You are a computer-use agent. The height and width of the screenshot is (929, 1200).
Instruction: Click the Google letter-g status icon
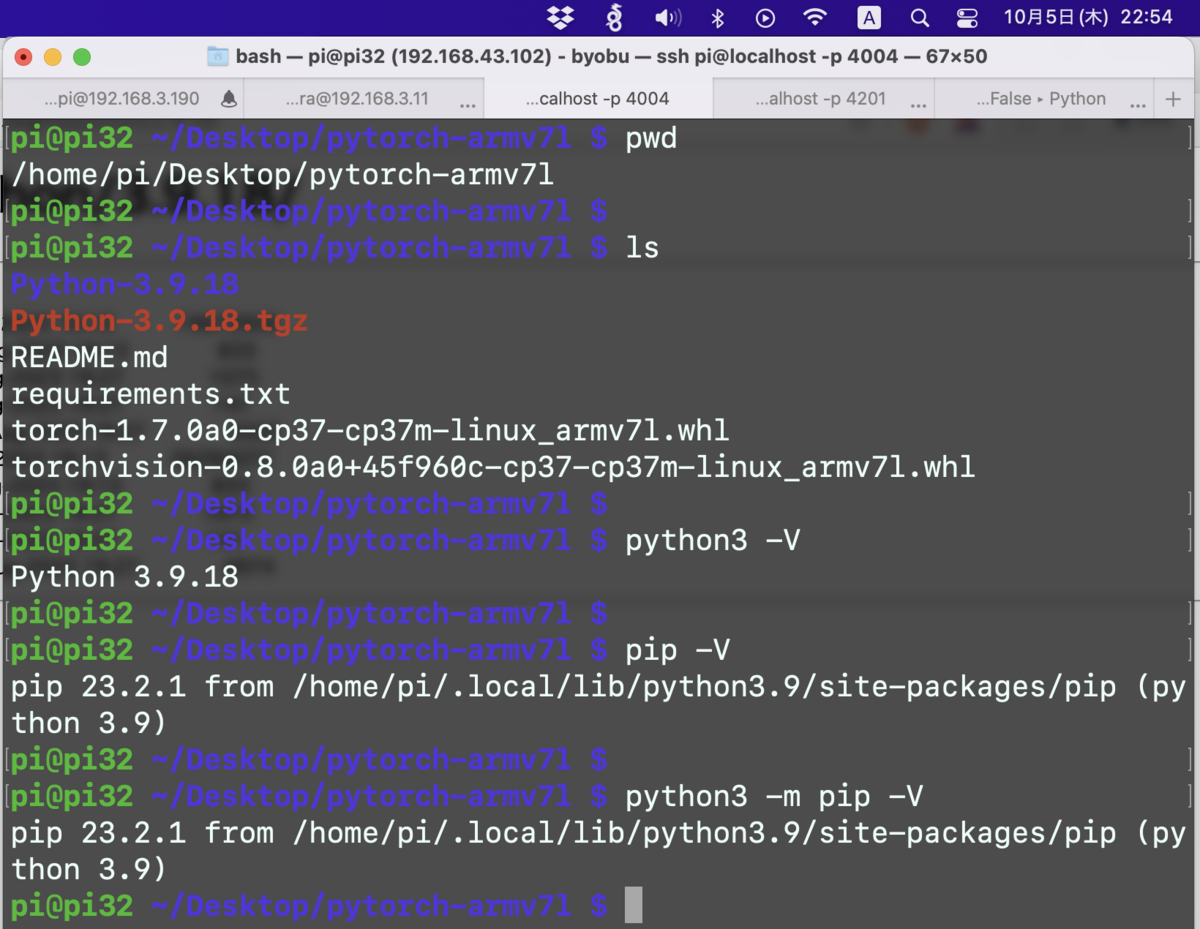click(x=613, y=17)
